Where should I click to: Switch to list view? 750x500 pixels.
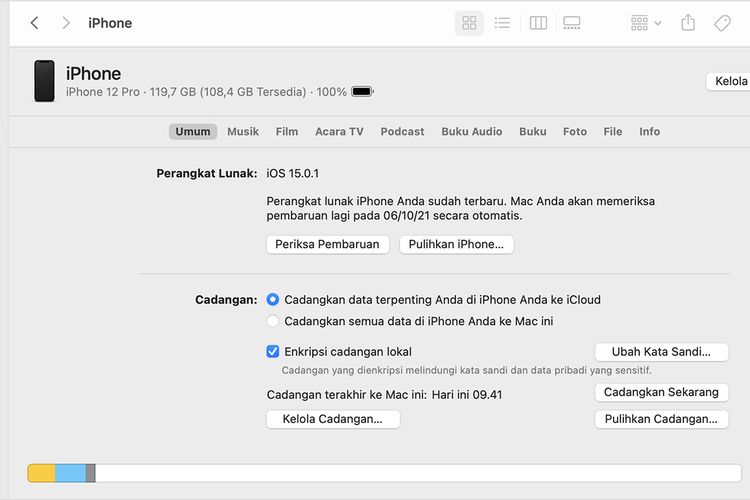[502, 23]
